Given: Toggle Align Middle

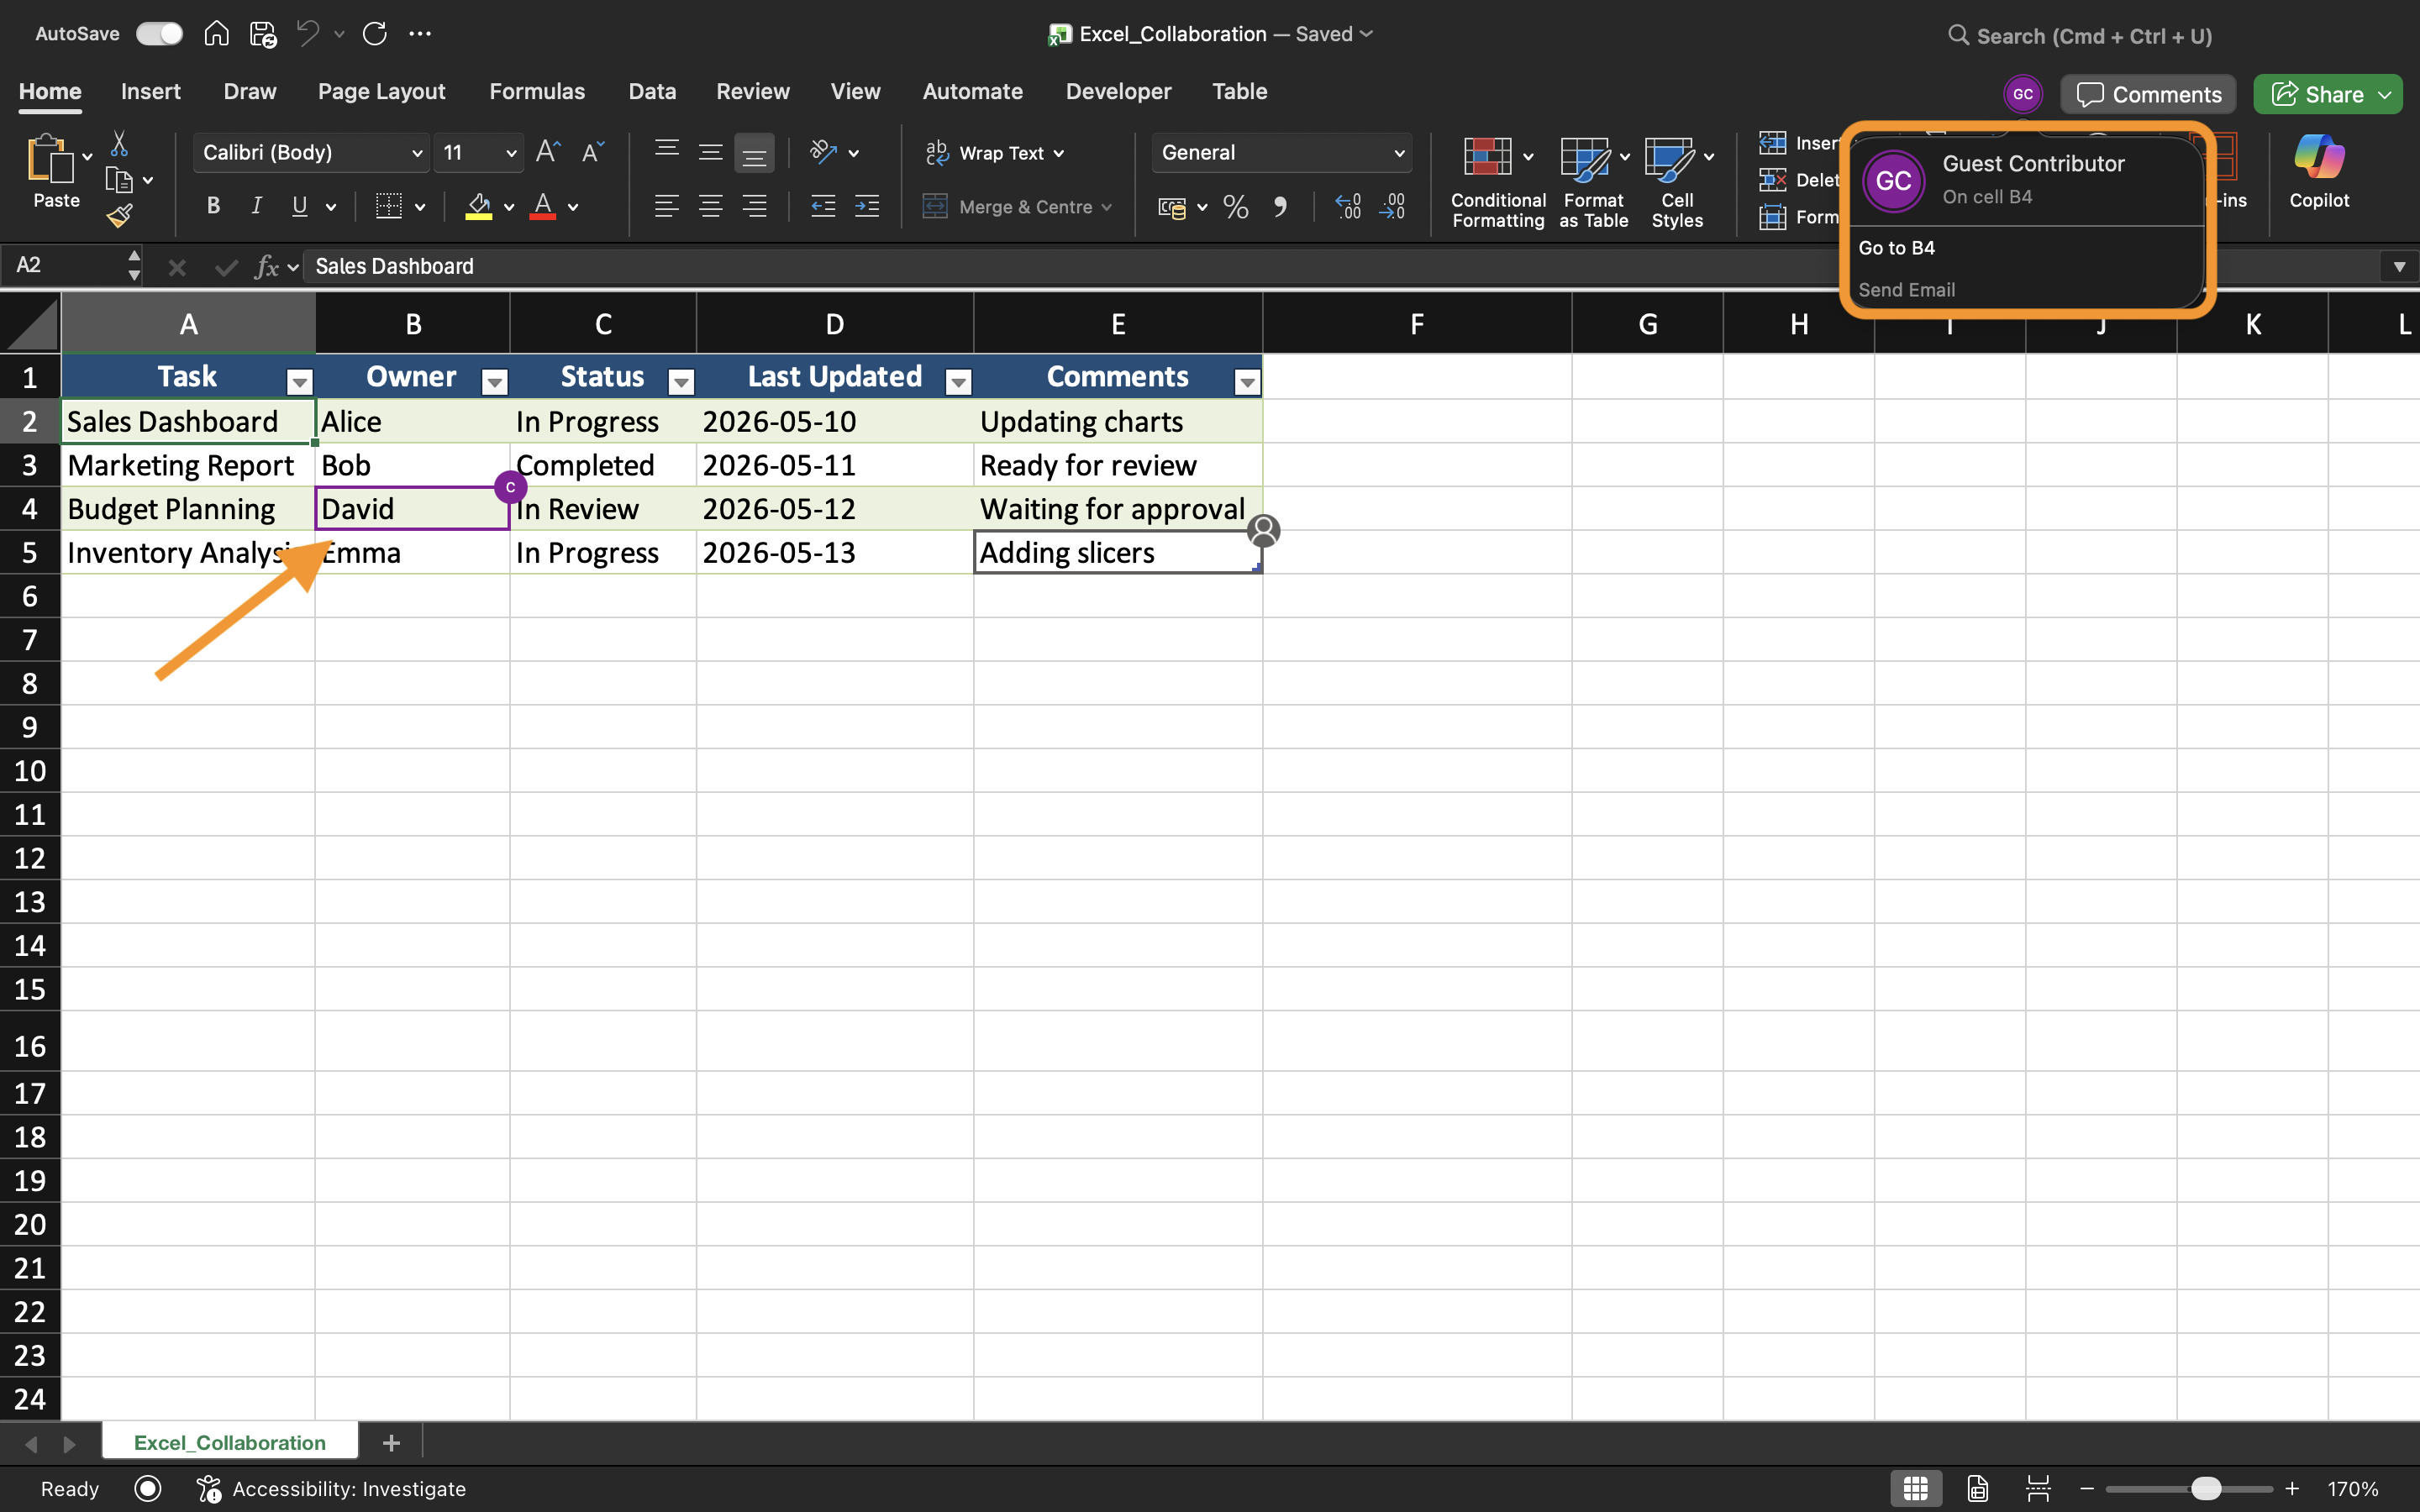Looking at the screenshot, I should pyautogui.click(x=711, y=152).
